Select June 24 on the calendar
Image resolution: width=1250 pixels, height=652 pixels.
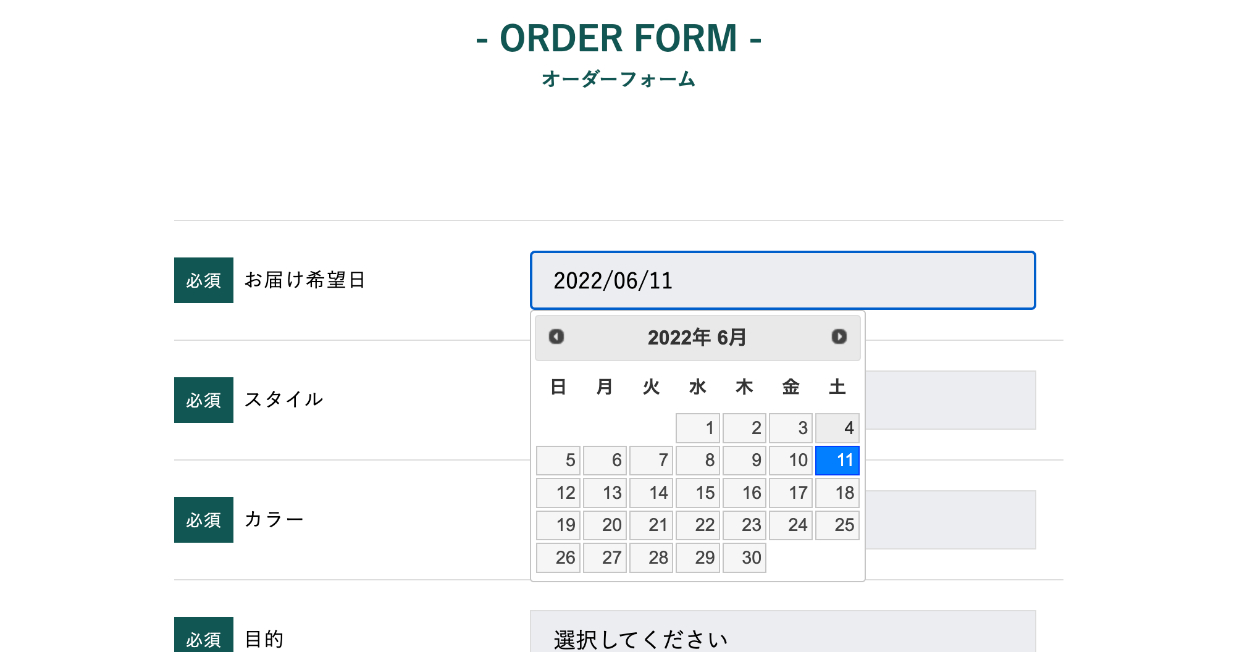click(x=791, y=526)
